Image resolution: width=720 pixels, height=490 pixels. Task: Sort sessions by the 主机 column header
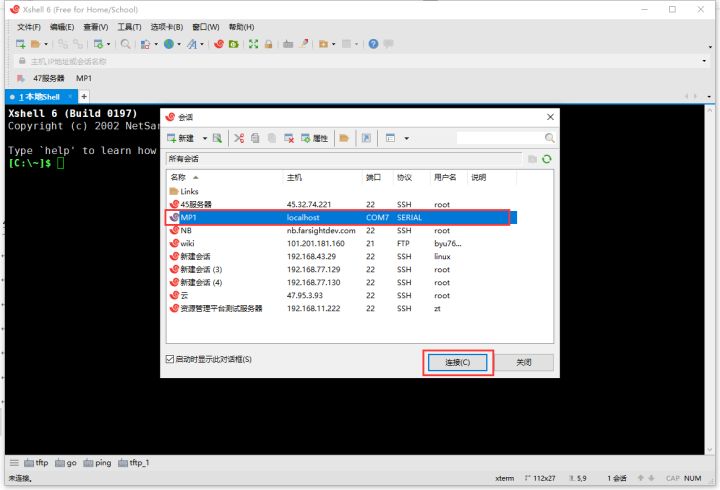(x=322, y=177)
